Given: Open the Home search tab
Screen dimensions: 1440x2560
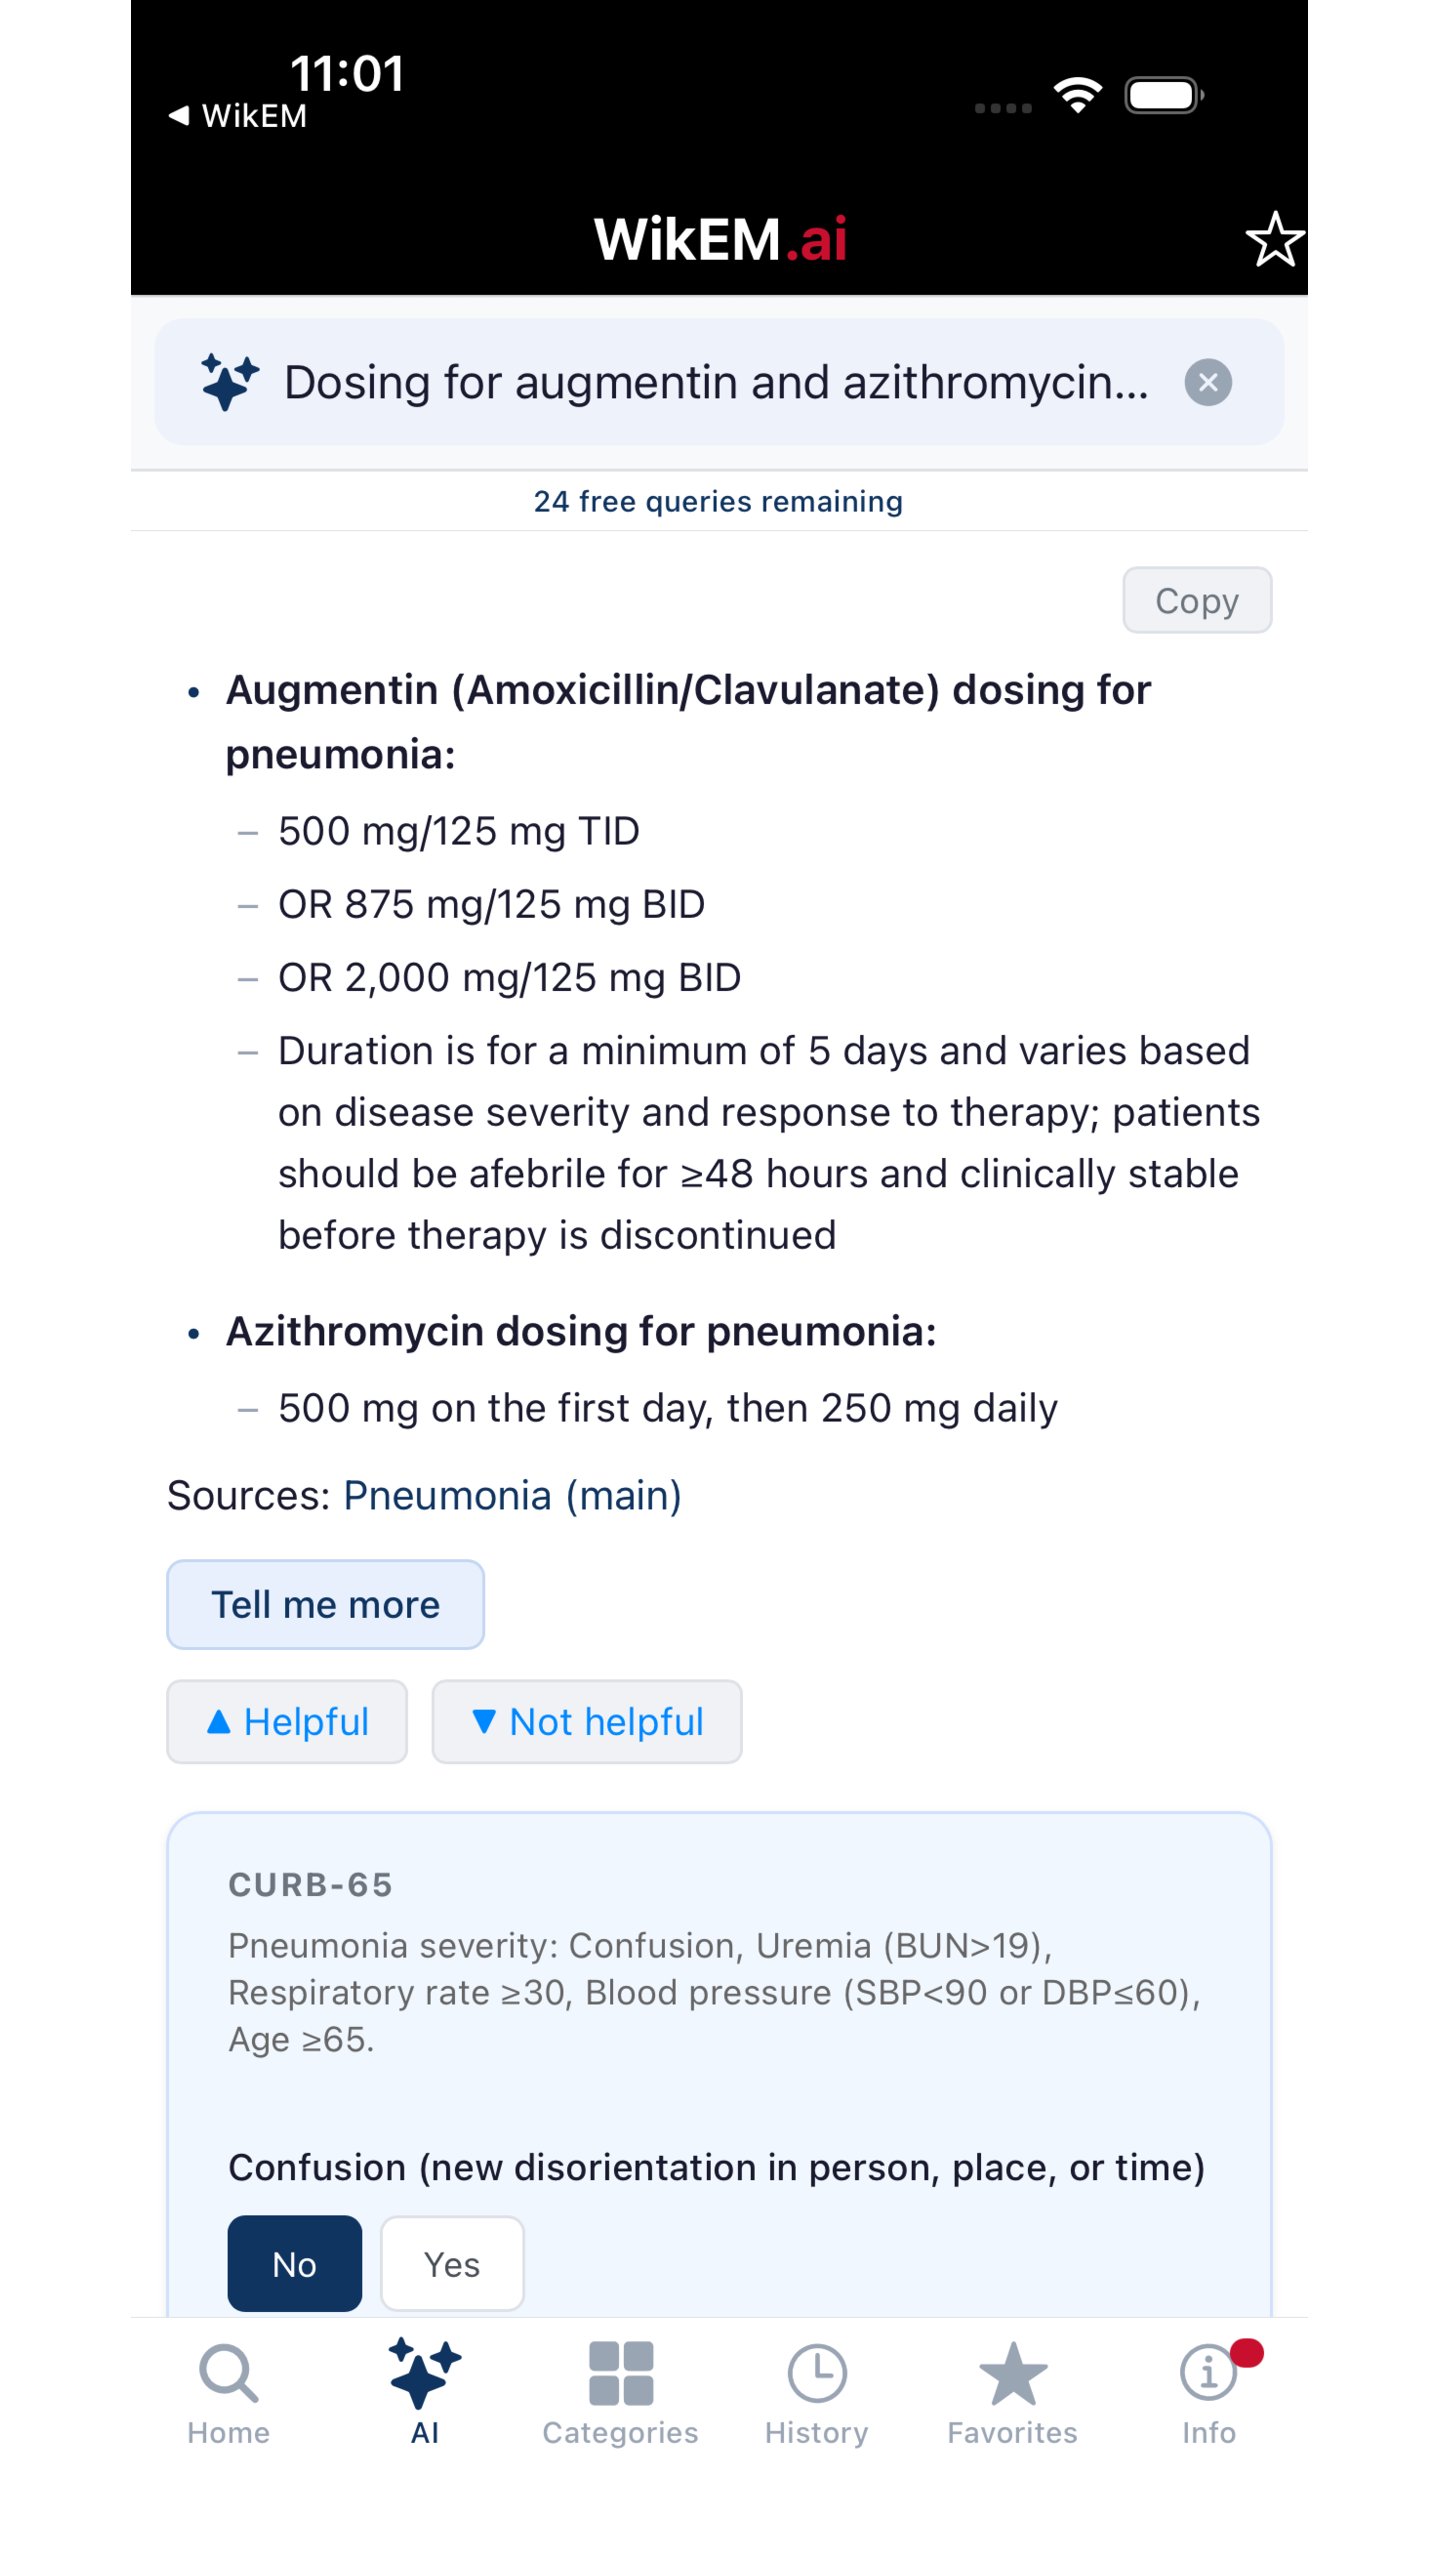Looking at the screenshot, I should click(x=228, y=2391).
